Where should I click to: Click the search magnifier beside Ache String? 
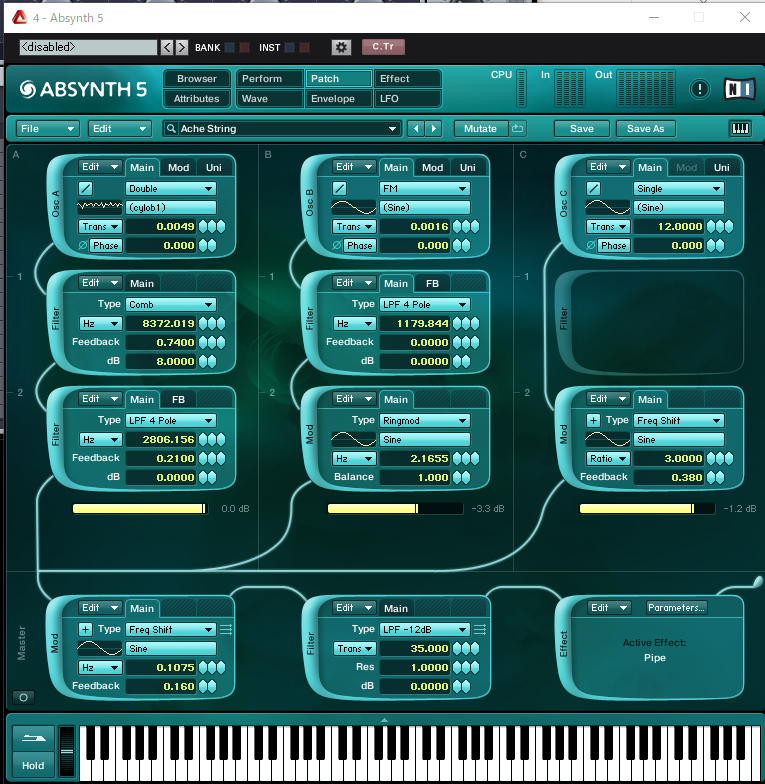tap(171, 128)
